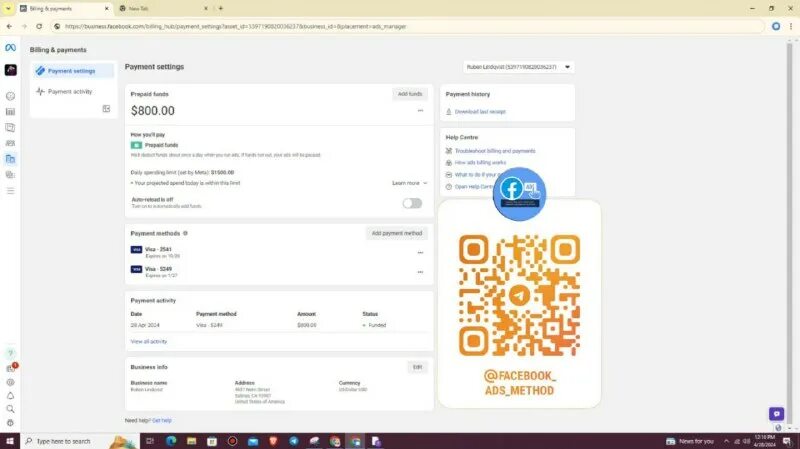Click the browser address bar

tap(406, 27)
